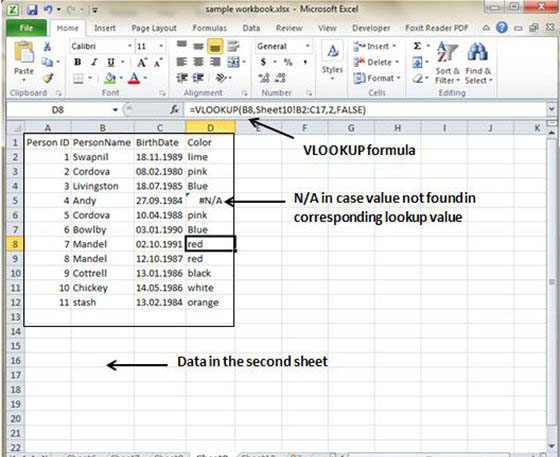This screenshot has height=457, width=560.
Task: Apply the Fill Color bucket
Action: click(110, 78)
